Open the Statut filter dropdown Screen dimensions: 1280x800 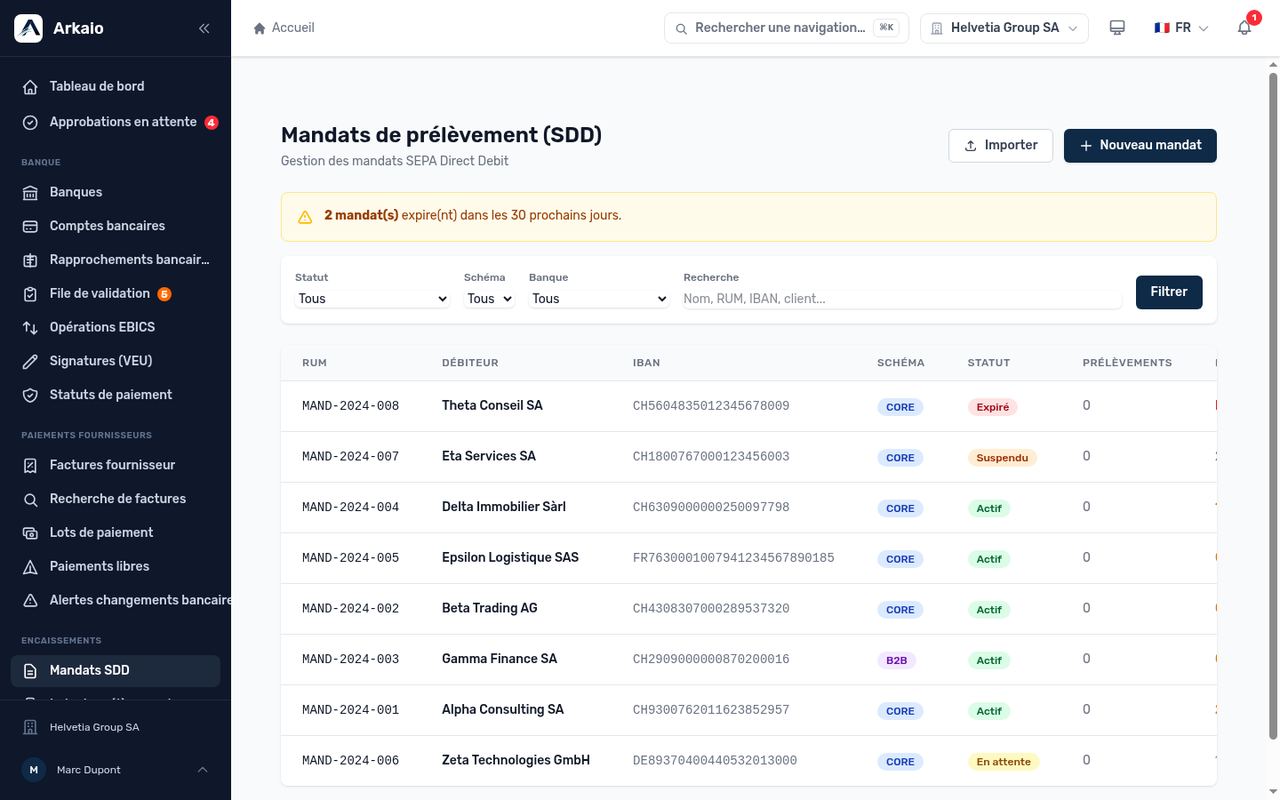click(x=373, y=299)
